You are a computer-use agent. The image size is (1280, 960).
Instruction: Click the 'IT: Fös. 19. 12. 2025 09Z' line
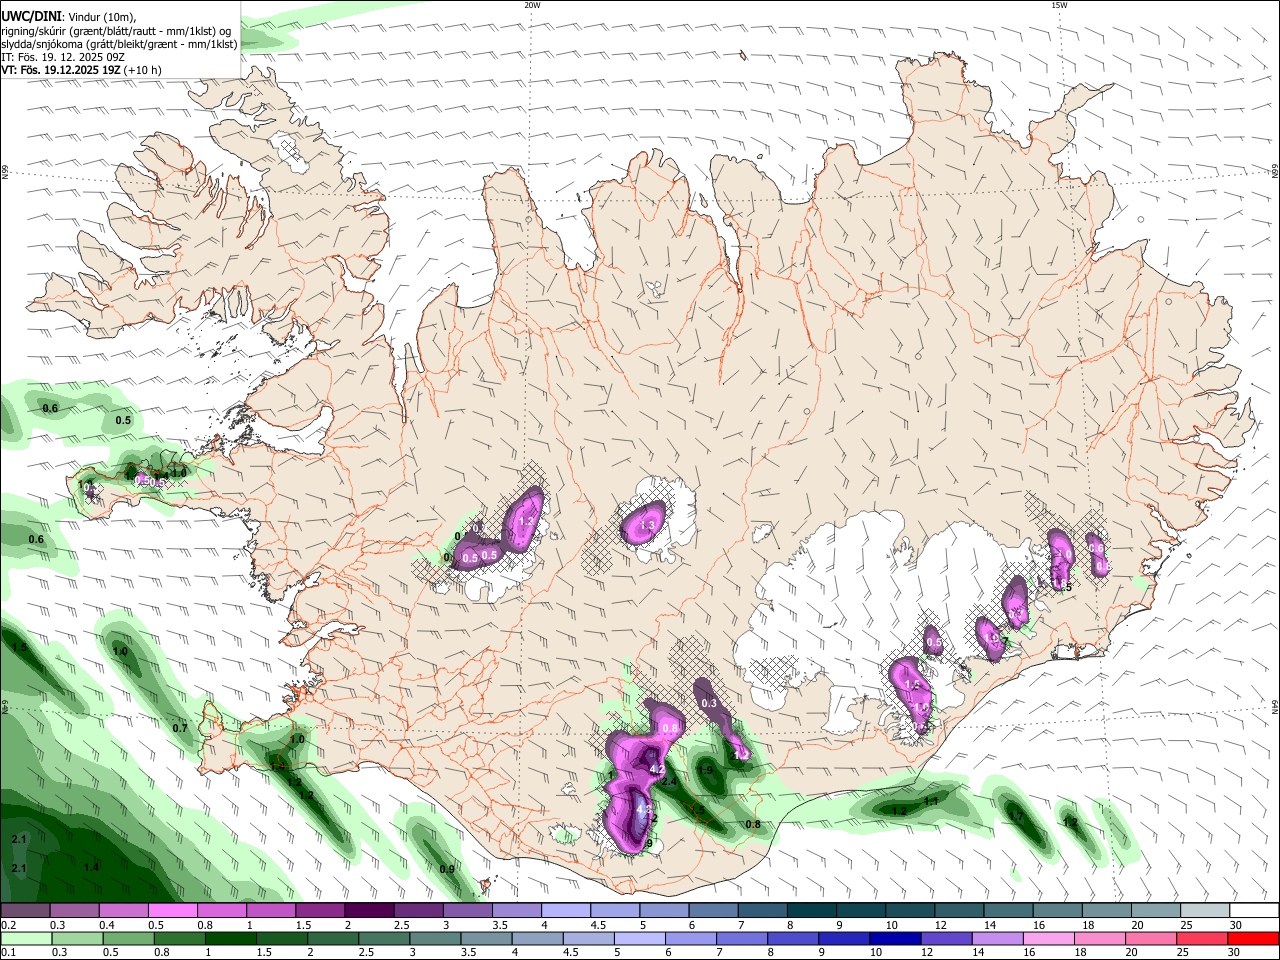(x=63, y=57)
